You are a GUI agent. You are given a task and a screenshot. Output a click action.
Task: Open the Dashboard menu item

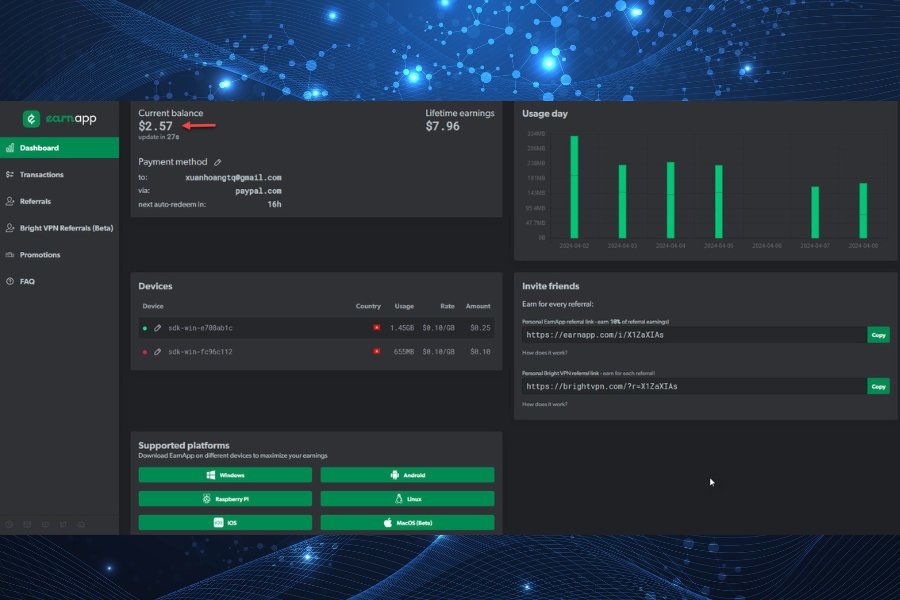tap(60, 148)
